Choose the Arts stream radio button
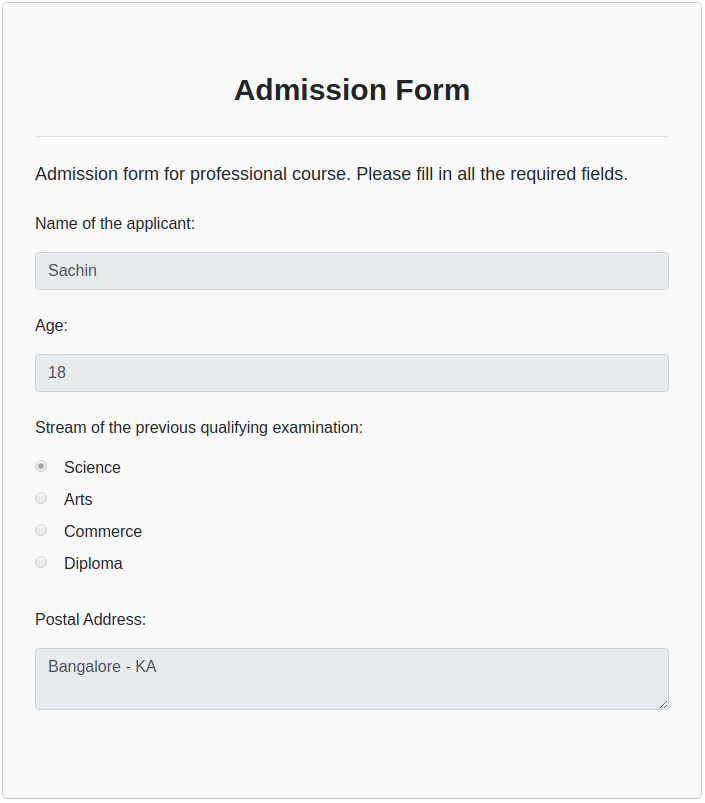This screenshot has width=705, height=803. (x=41, y=498)
